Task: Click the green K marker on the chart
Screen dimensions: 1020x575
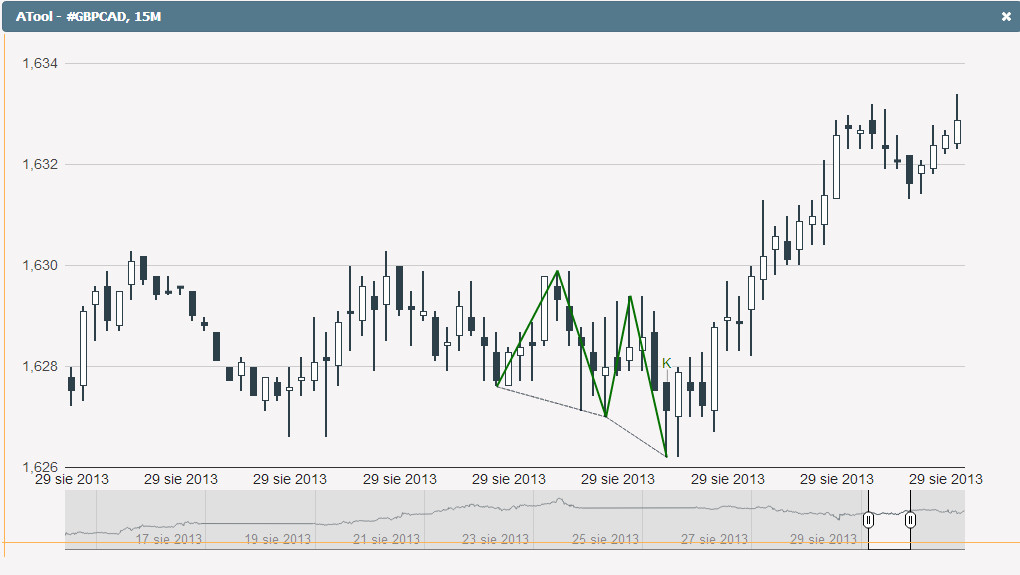Action: [666, 363]
